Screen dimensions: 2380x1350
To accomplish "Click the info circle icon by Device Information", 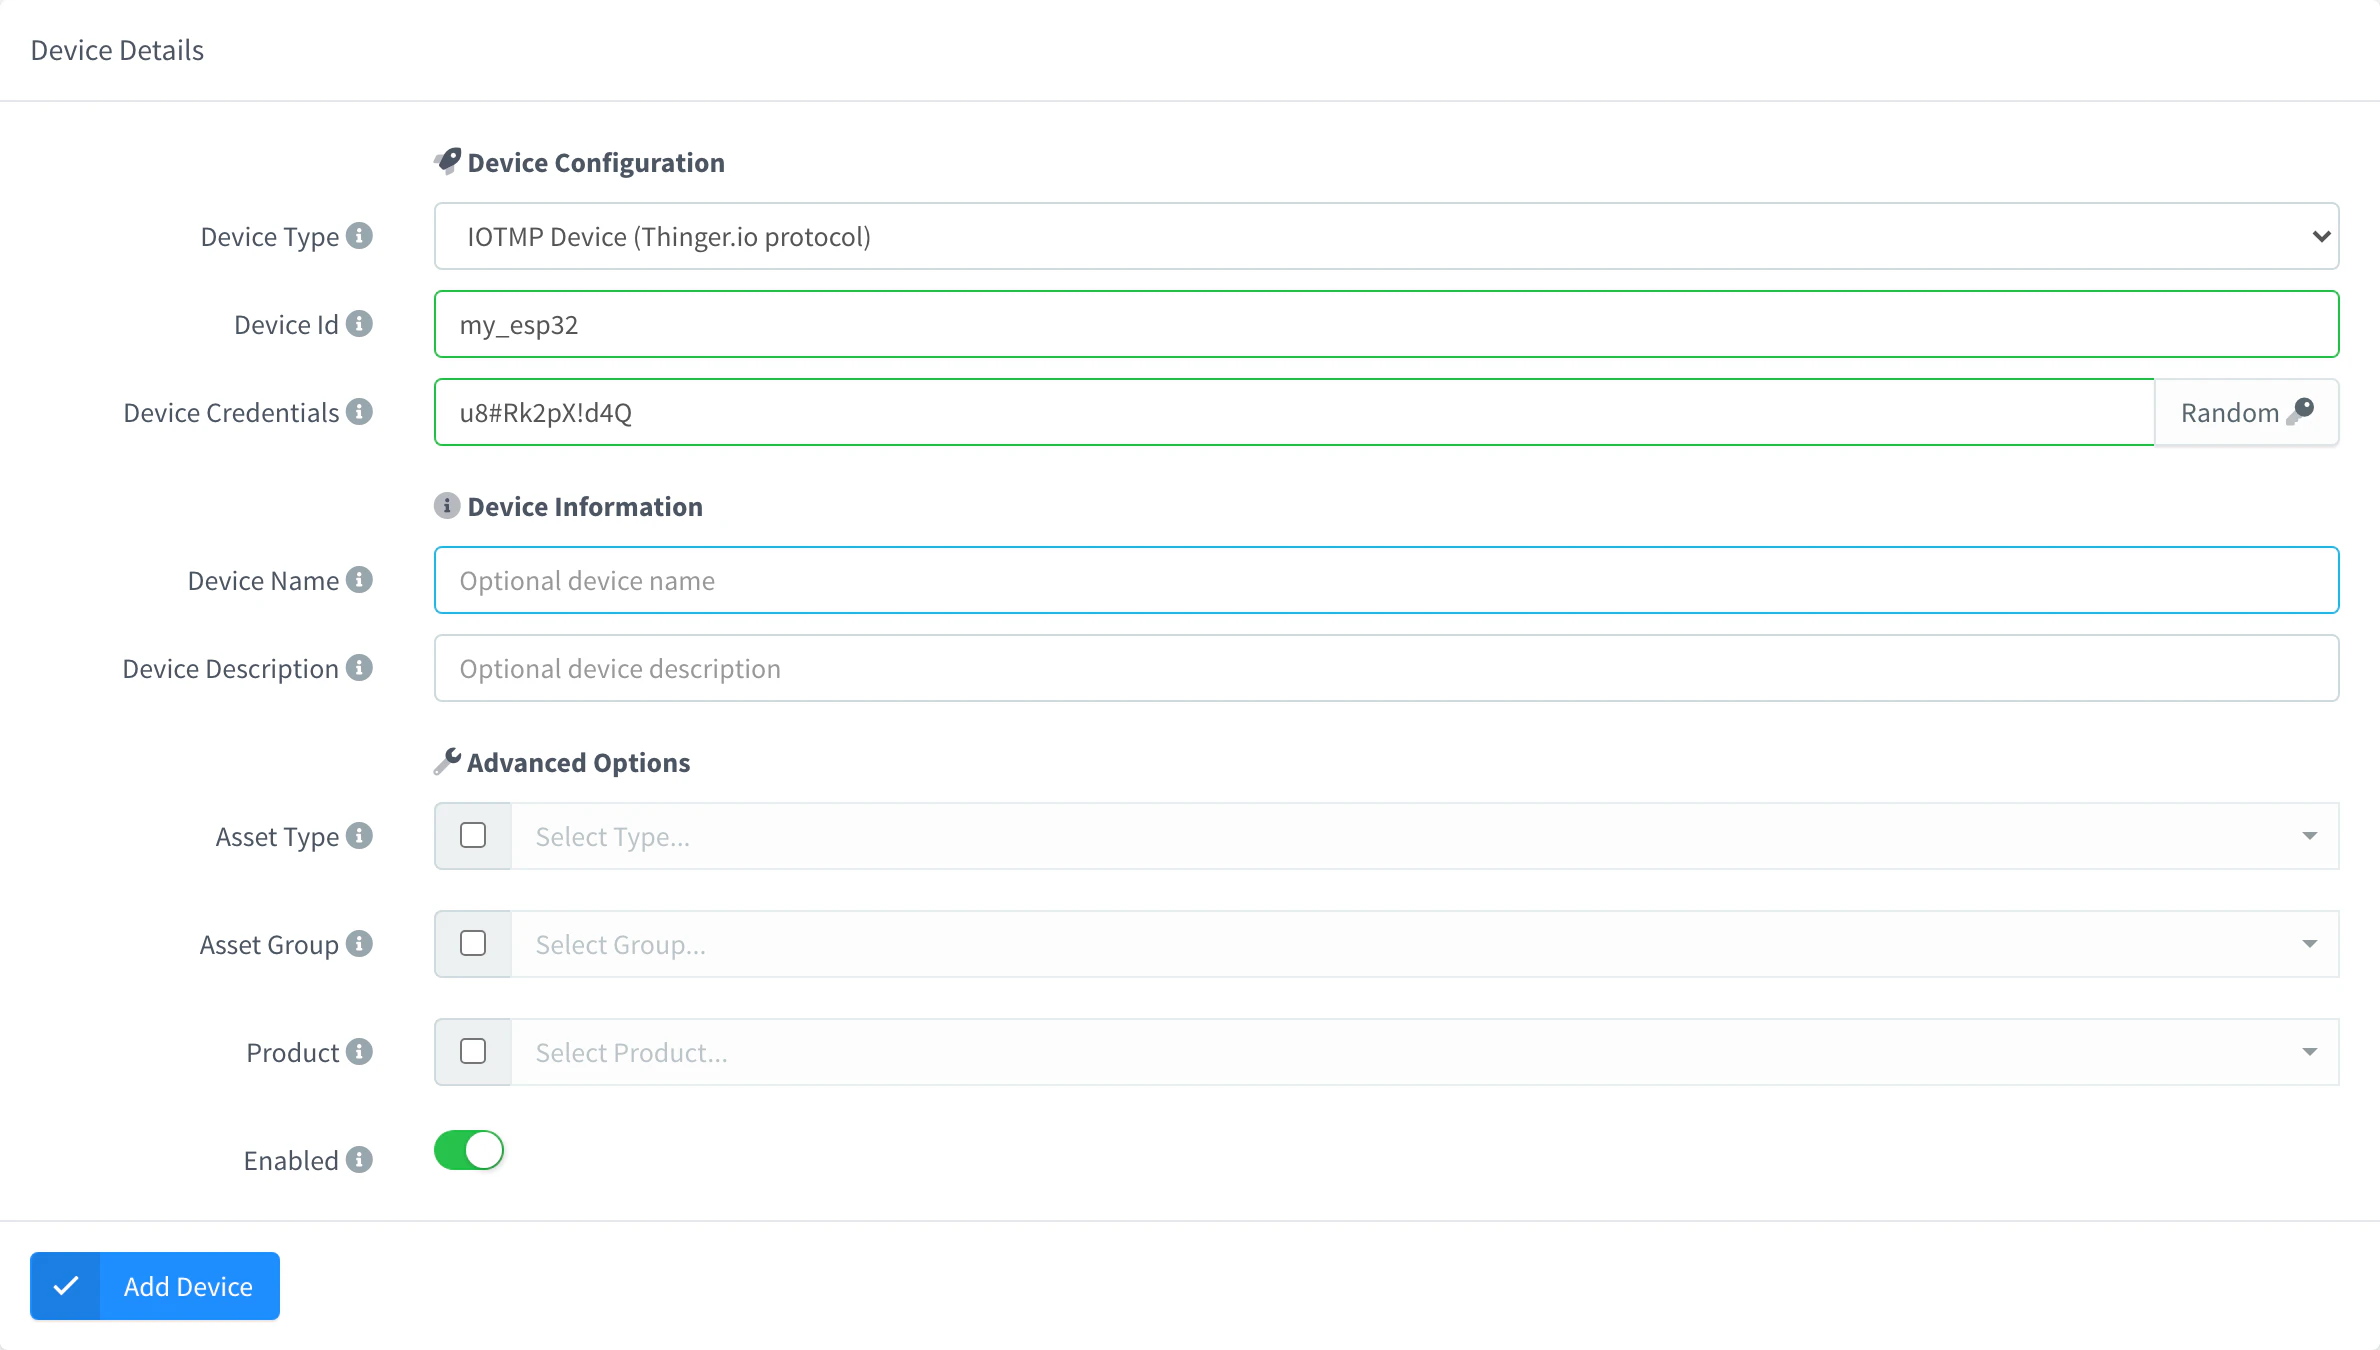I will pos(447,506).
